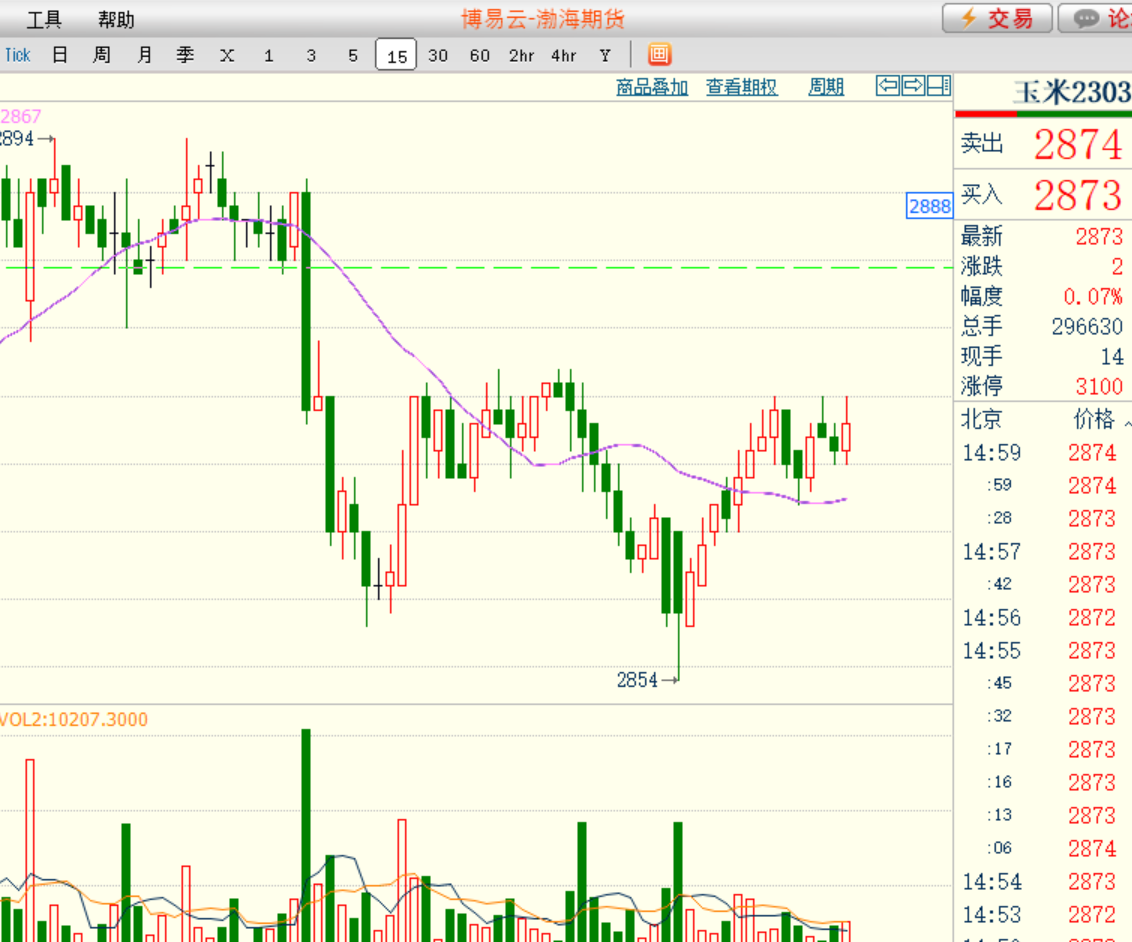Select the 14:55 tick row

click(1042, 650)
